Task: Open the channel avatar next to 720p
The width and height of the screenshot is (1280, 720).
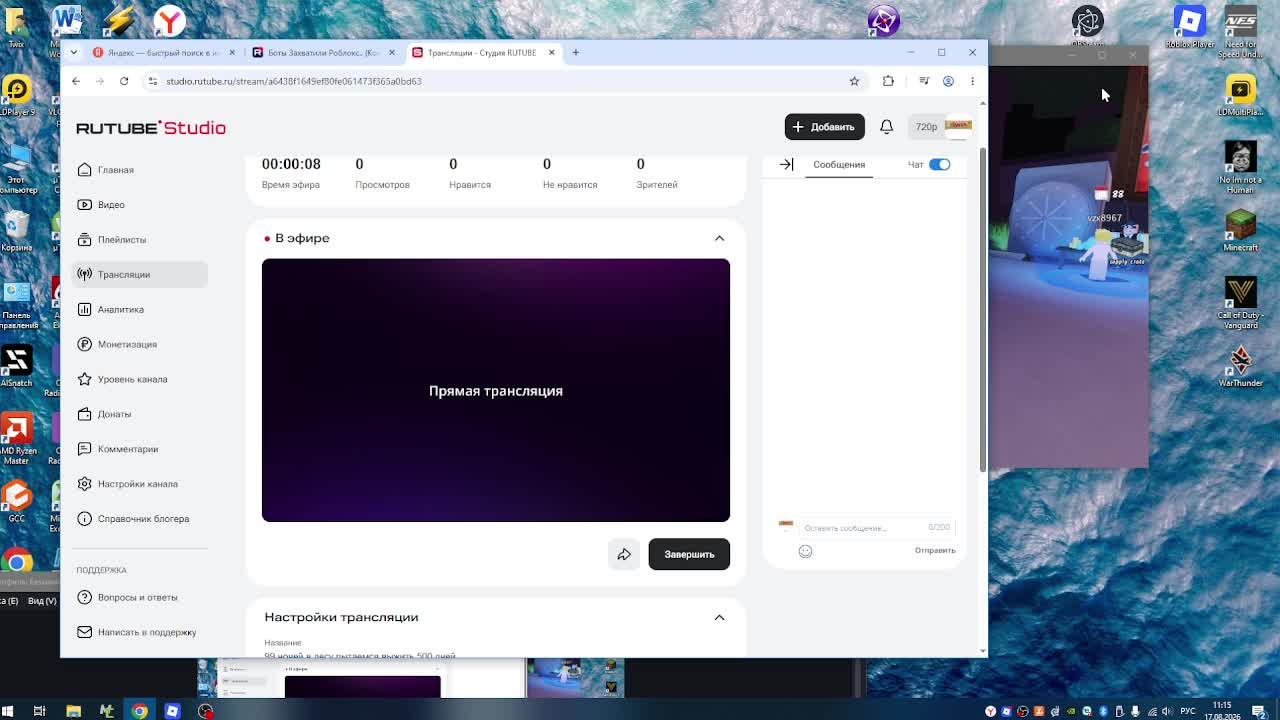Action: (958, 126)
